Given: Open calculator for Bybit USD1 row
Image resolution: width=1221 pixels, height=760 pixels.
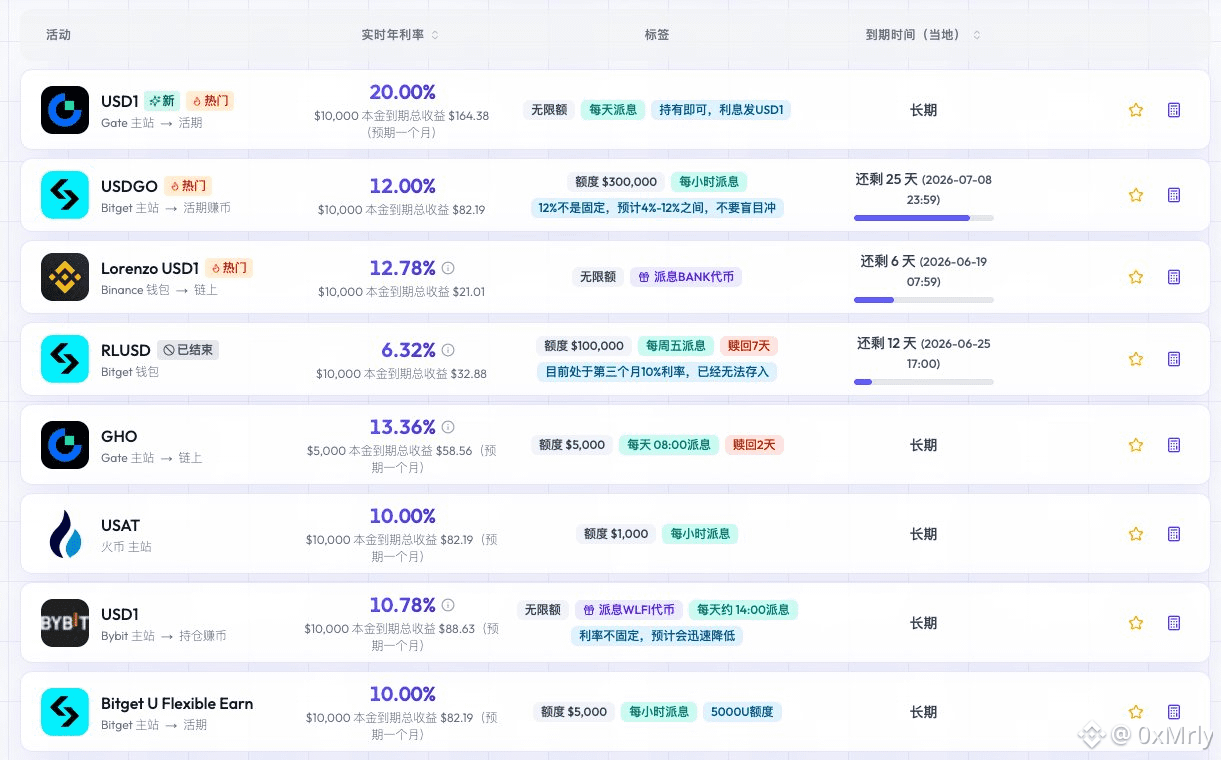Looking at the screenshot, I should coord(1174,623).
